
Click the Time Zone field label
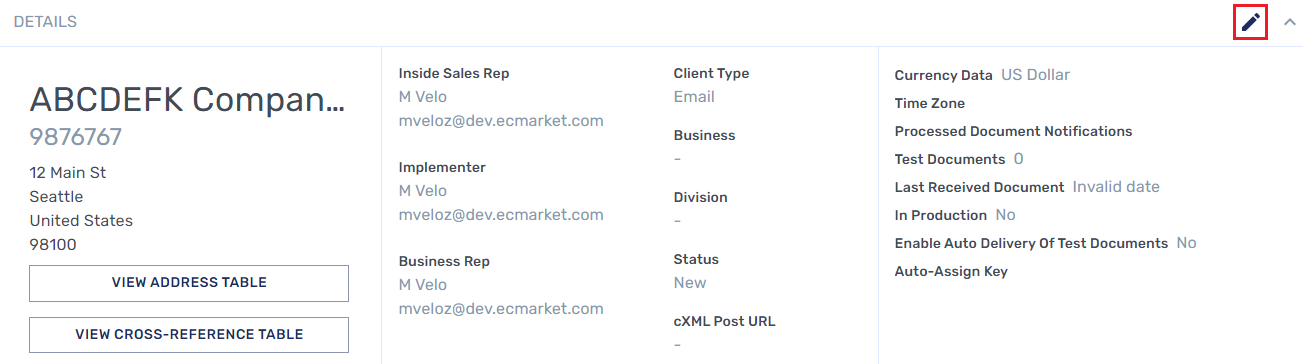[929, 103]
